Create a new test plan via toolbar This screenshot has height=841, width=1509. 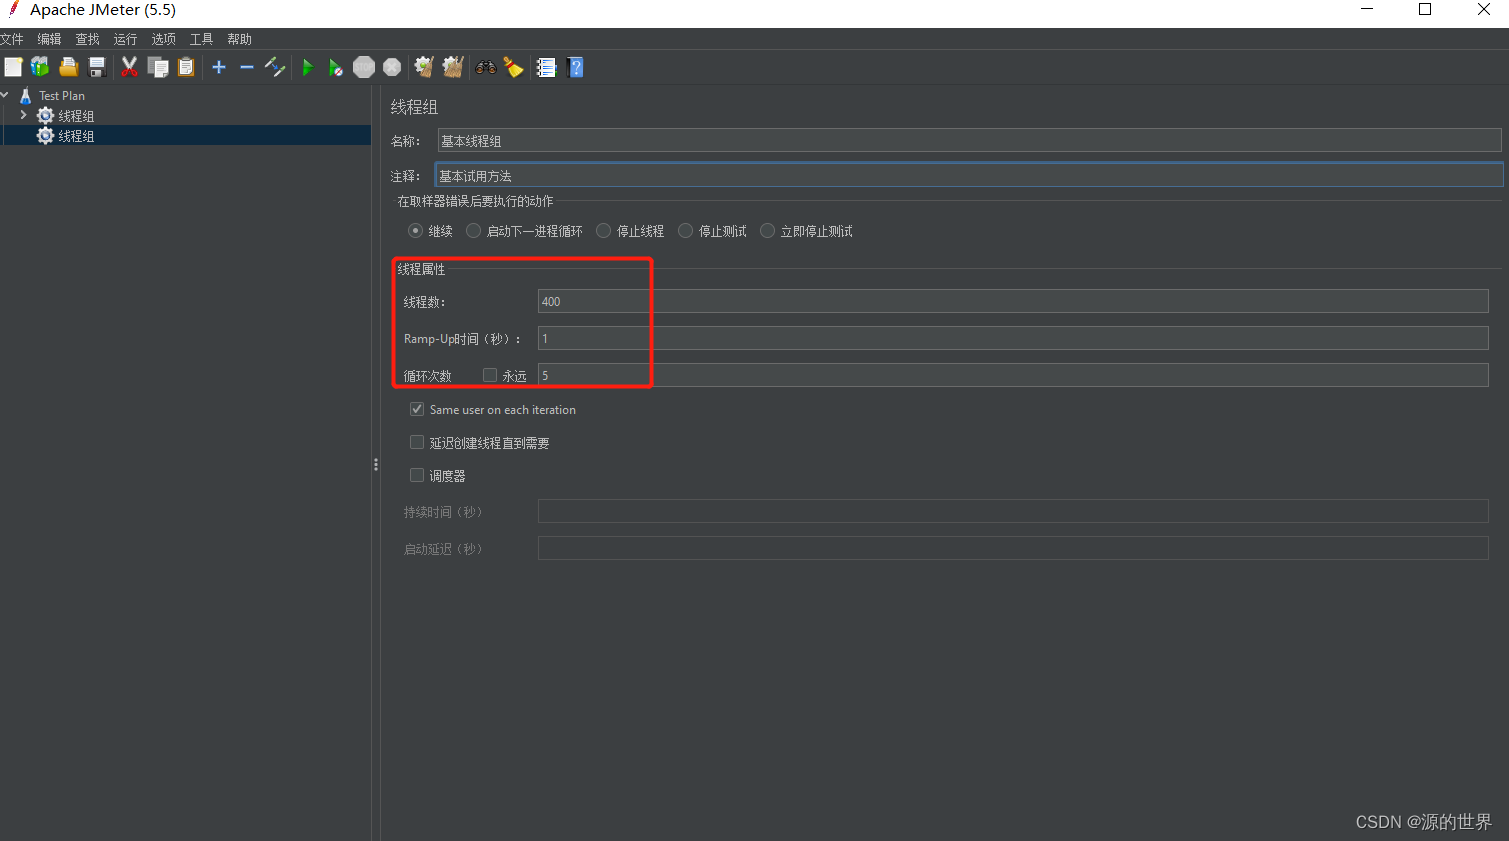point(13,67)
